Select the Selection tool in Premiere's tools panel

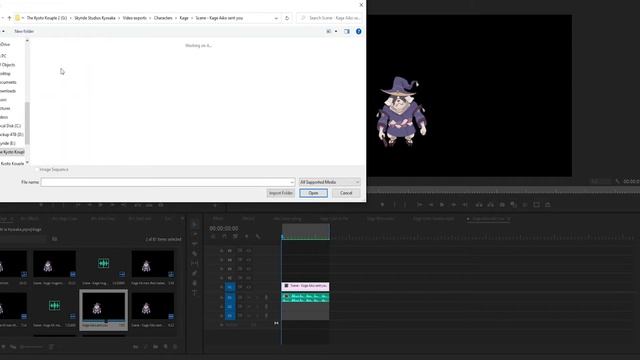195,224
